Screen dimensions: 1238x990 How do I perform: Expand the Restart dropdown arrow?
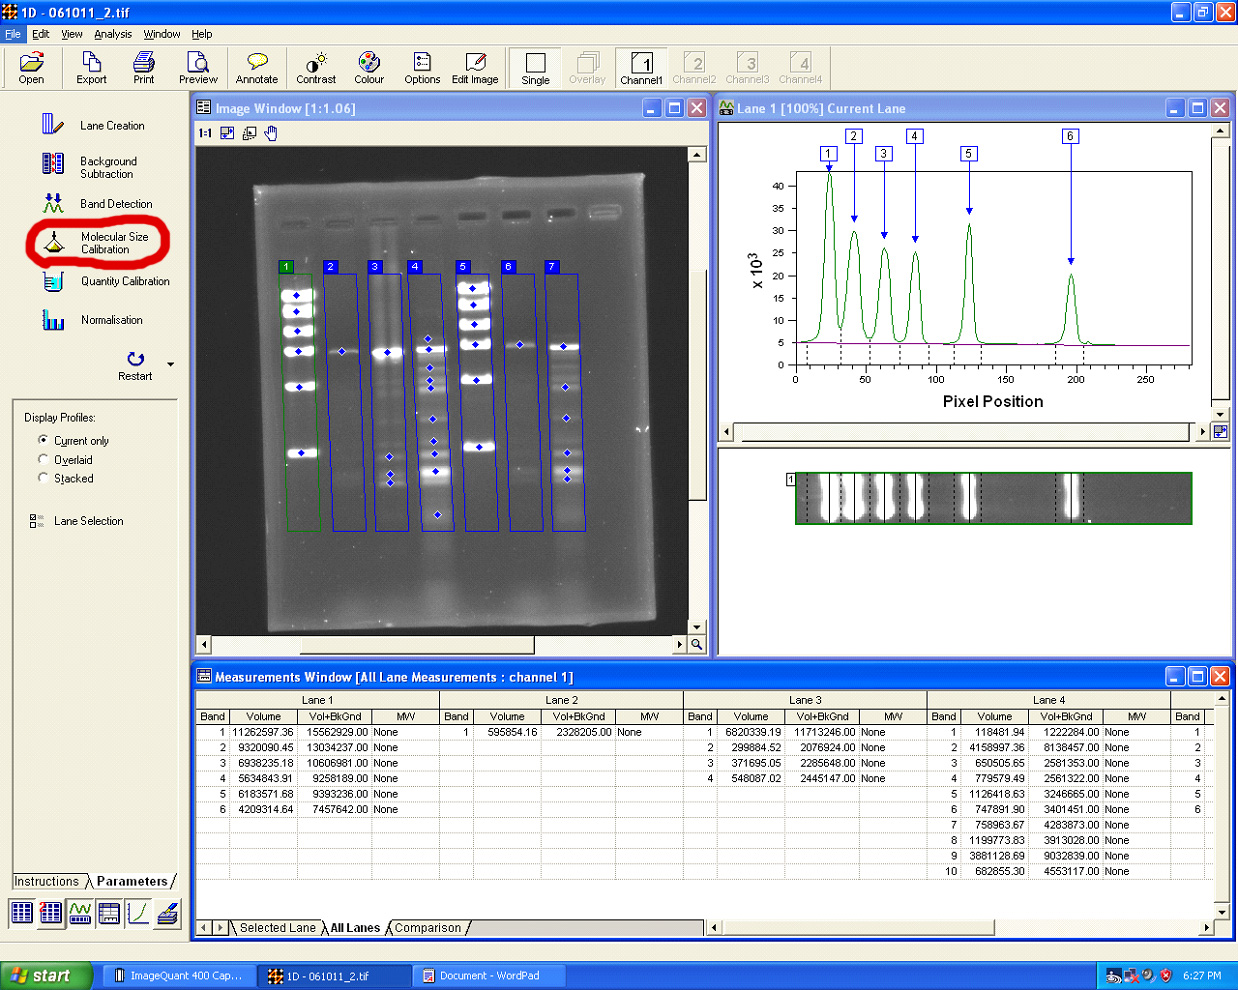pyautogui.click(x=170, y=364)
